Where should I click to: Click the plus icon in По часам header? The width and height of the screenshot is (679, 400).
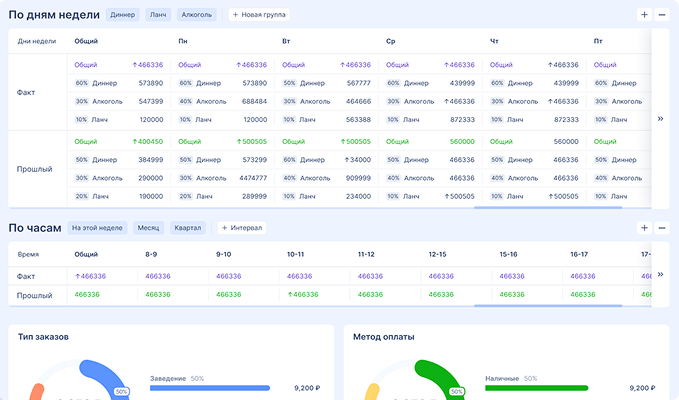click(x=644, y=228)
